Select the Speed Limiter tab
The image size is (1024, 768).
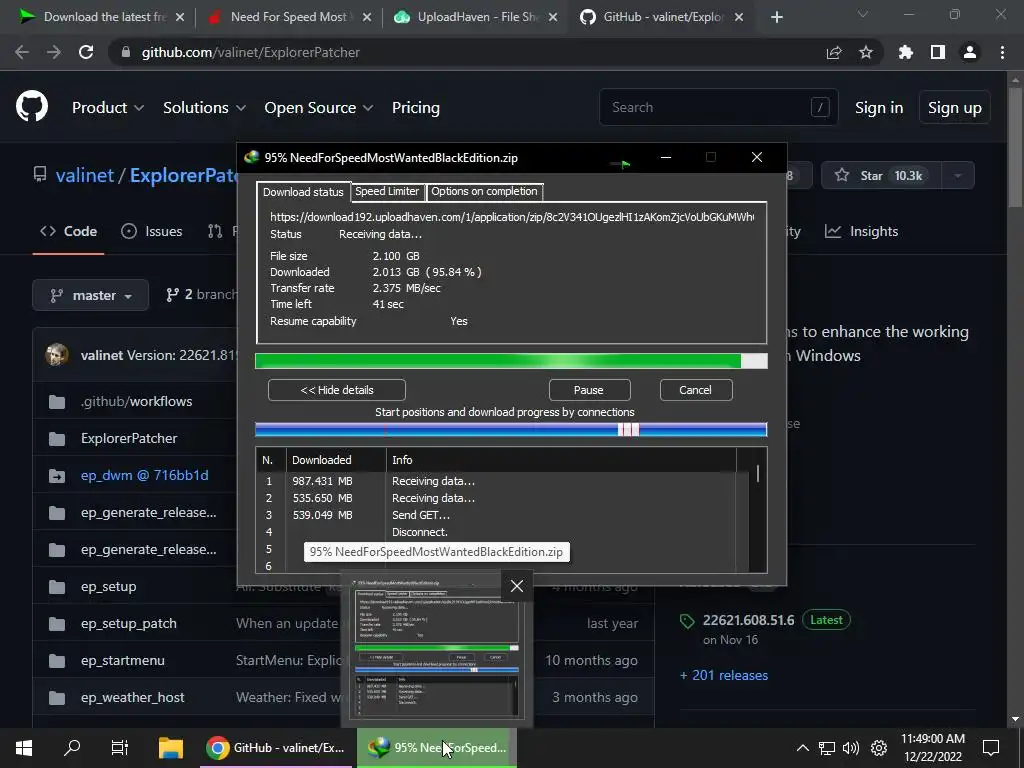tap(387, 191)
